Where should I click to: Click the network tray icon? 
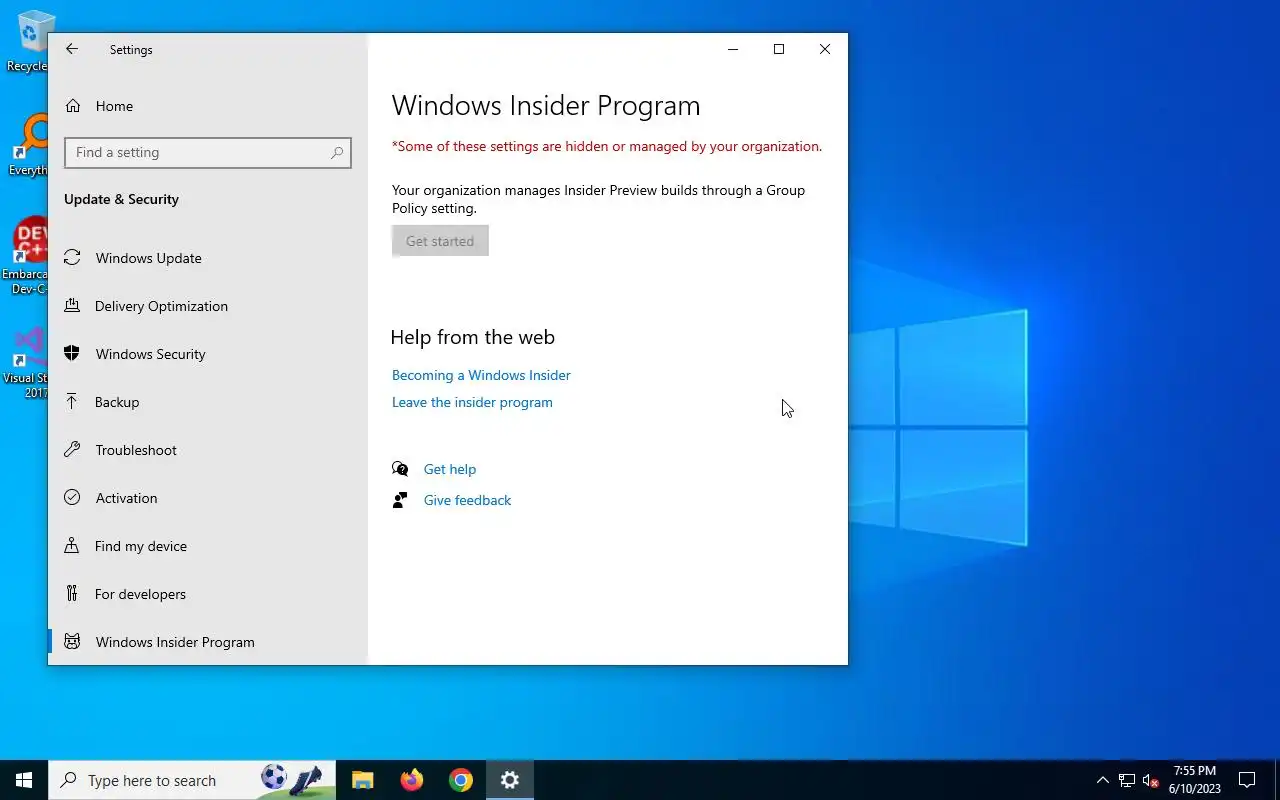click(x=1127, y=781)
